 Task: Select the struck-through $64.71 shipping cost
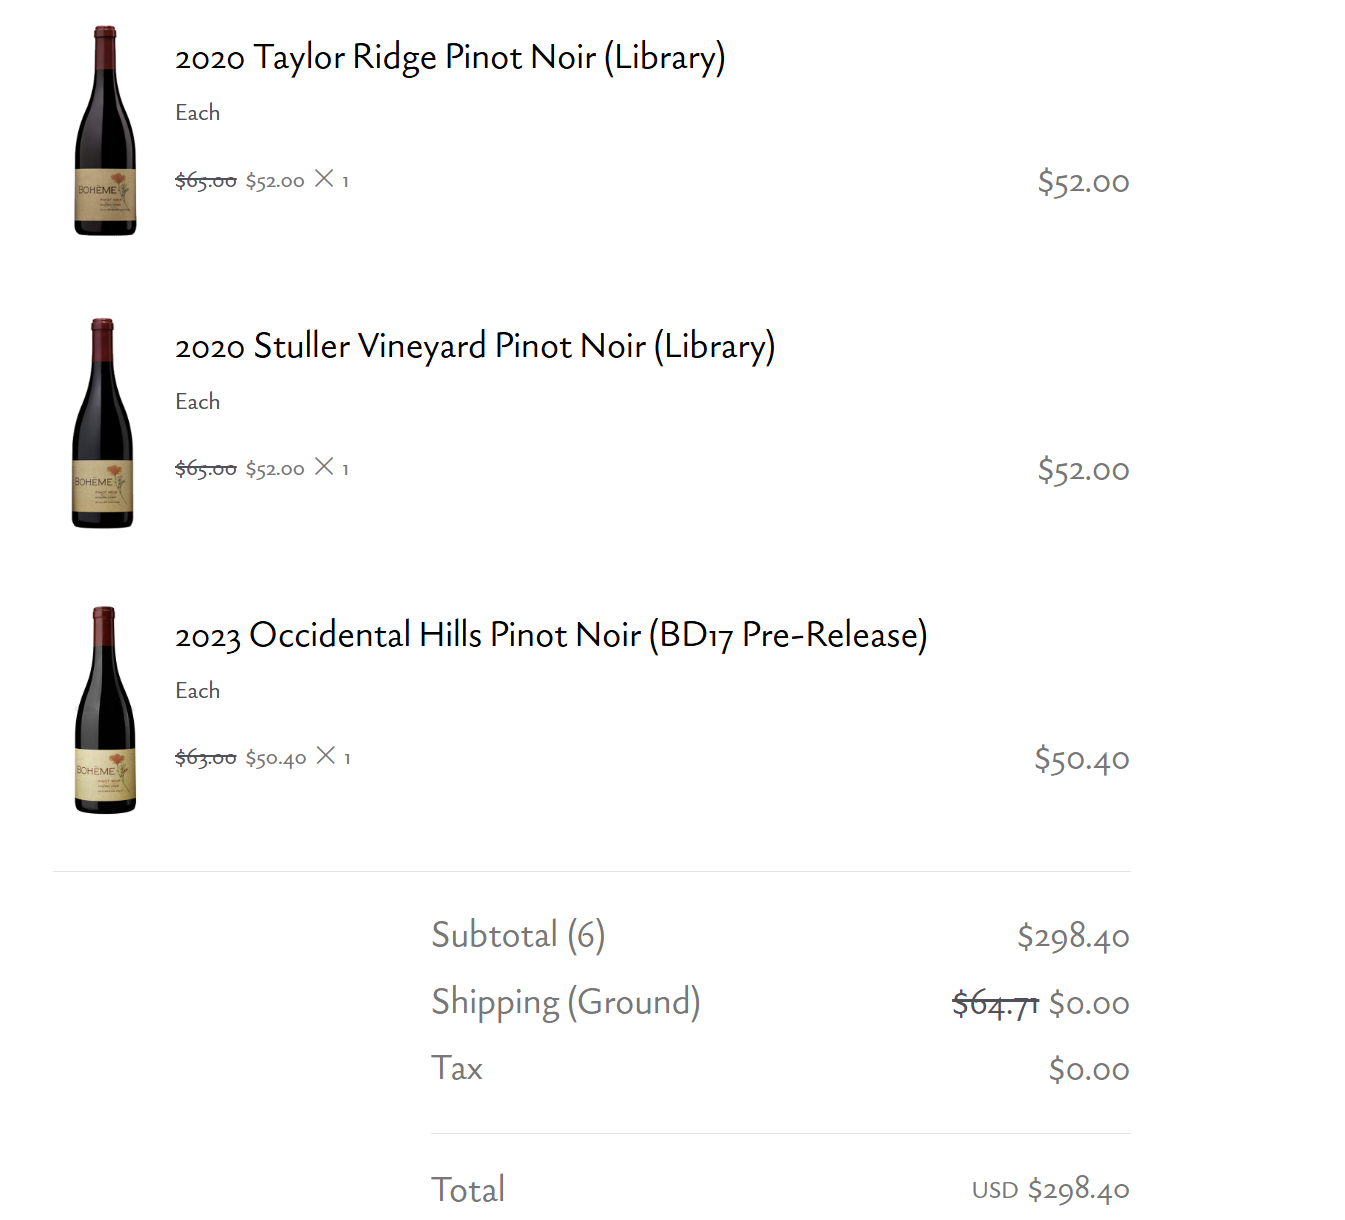(x=995, y=1003)
